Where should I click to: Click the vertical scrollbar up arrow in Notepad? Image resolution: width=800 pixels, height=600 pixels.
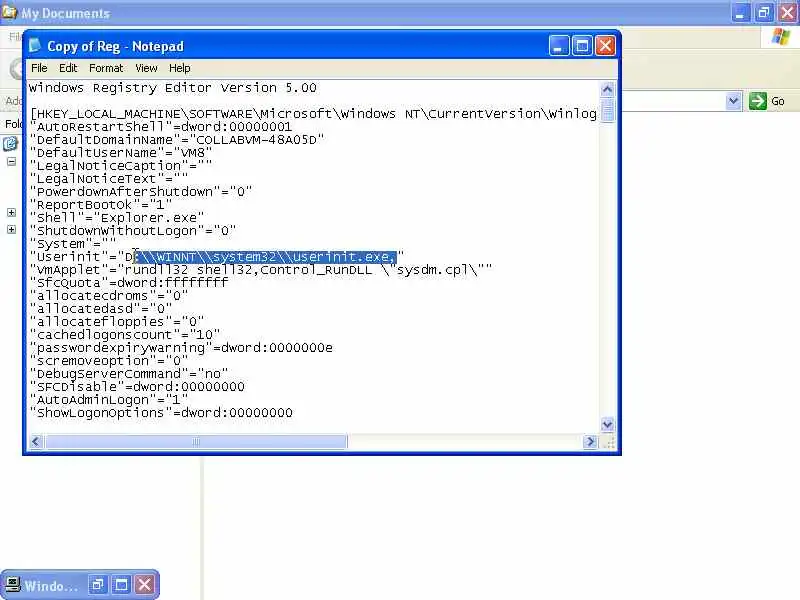607,89
